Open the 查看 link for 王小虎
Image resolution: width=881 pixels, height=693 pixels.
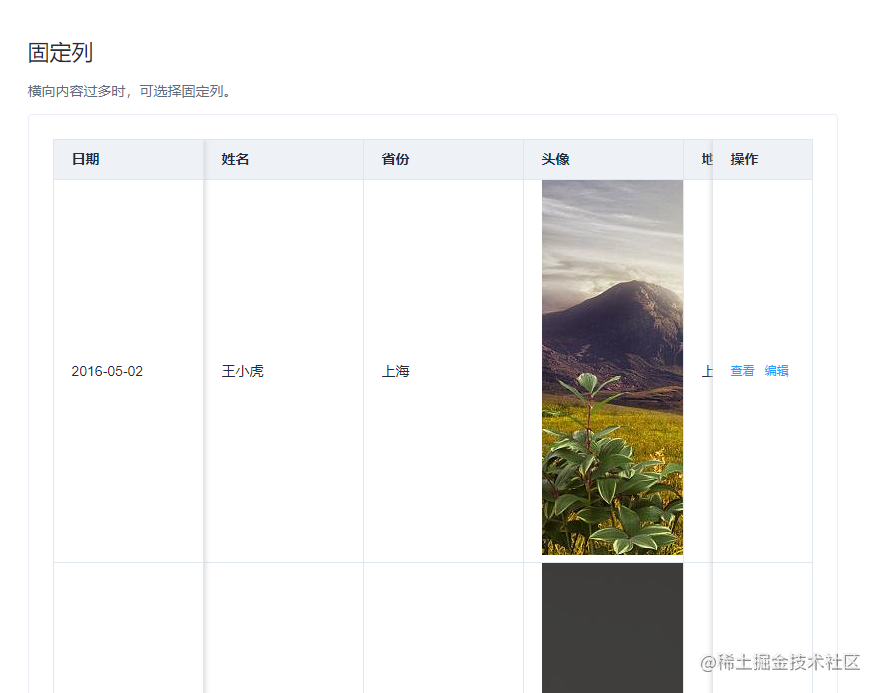pyautogui.click(x=742, y=371)
